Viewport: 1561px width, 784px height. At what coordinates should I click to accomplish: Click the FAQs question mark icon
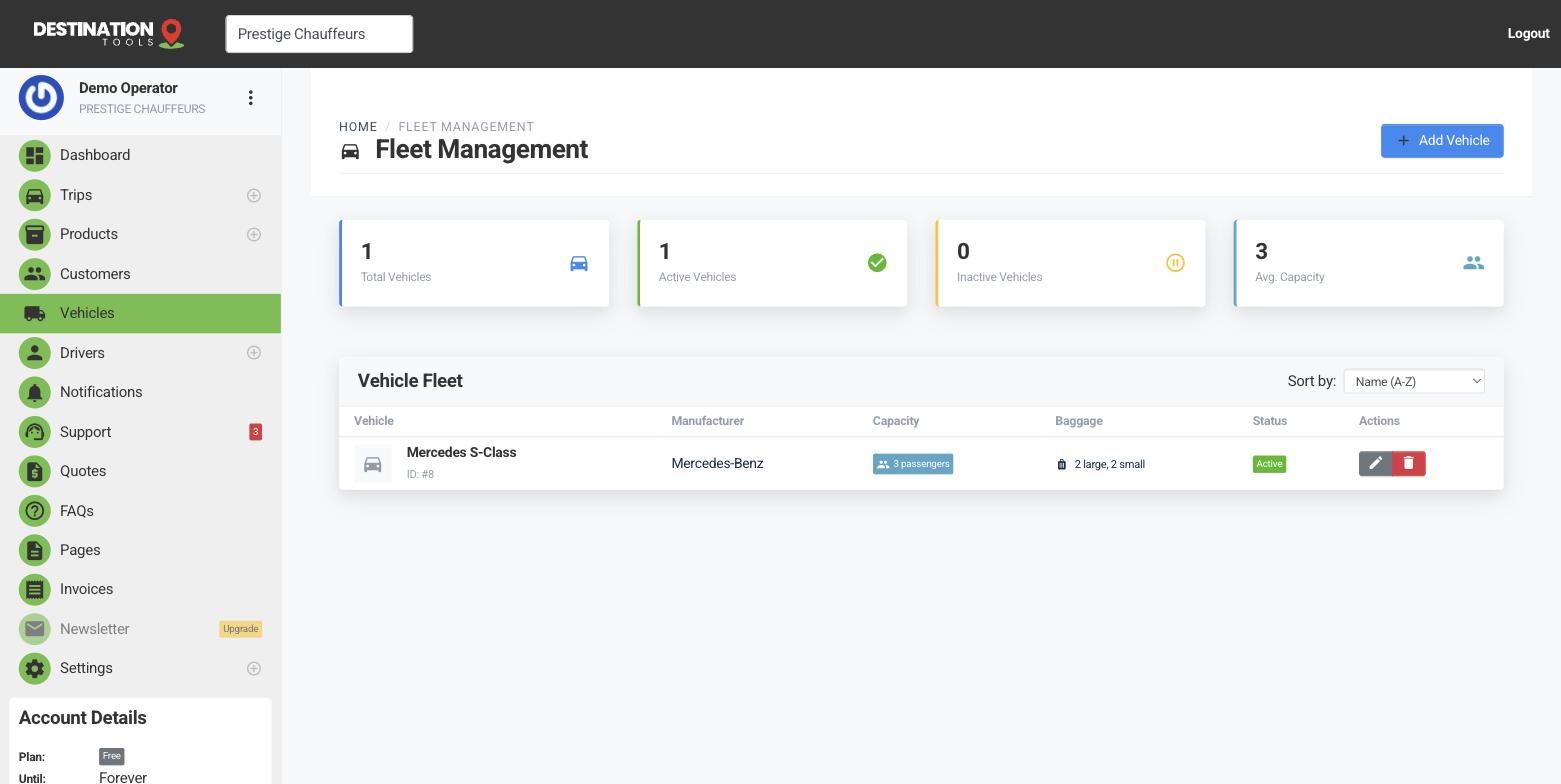pos(35,511)
